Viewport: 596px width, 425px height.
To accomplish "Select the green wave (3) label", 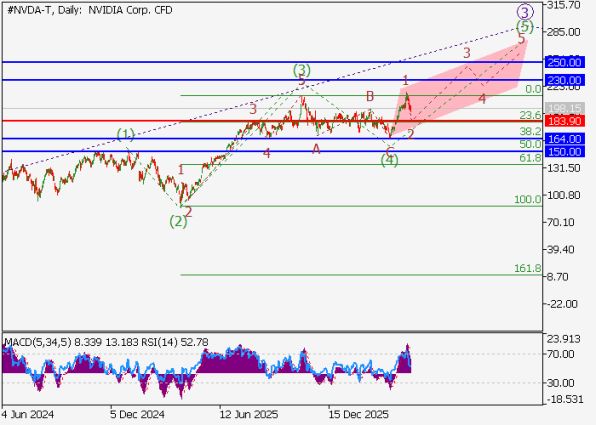I will pos(302,70).
